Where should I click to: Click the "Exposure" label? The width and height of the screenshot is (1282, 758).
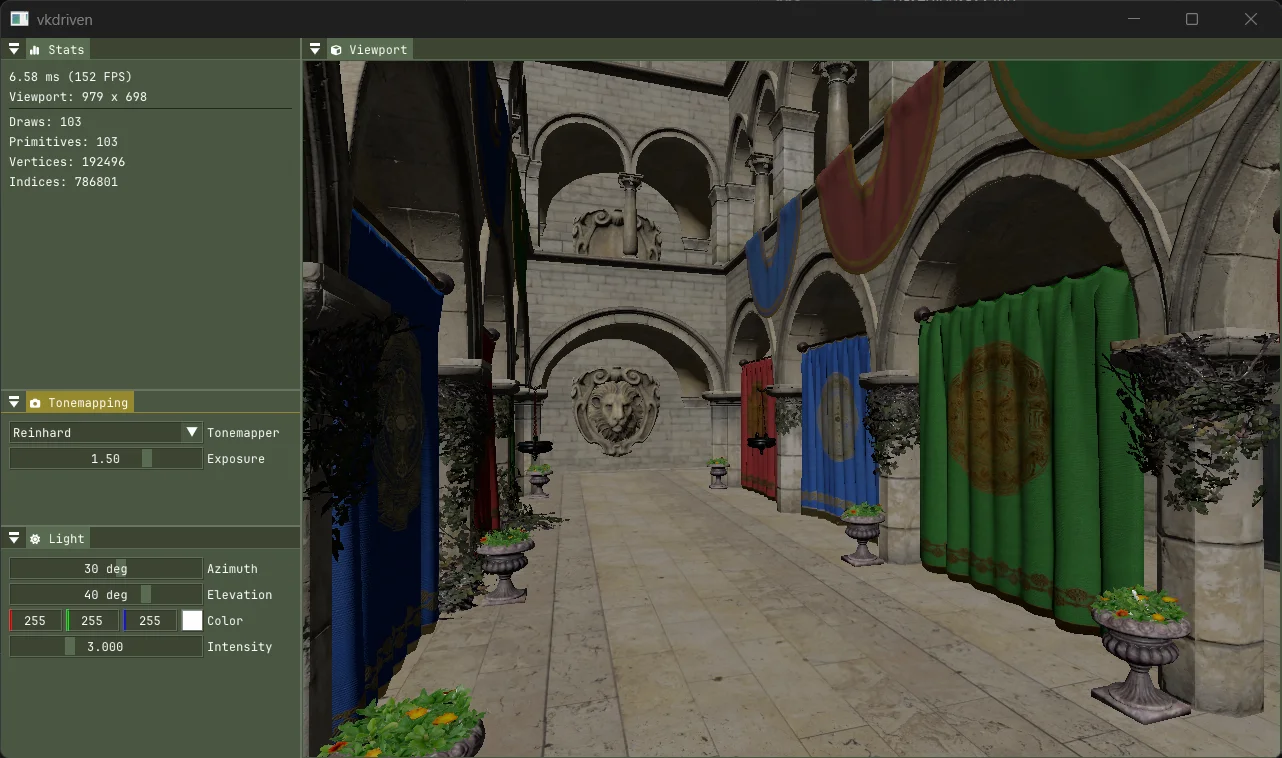[236, 458]
